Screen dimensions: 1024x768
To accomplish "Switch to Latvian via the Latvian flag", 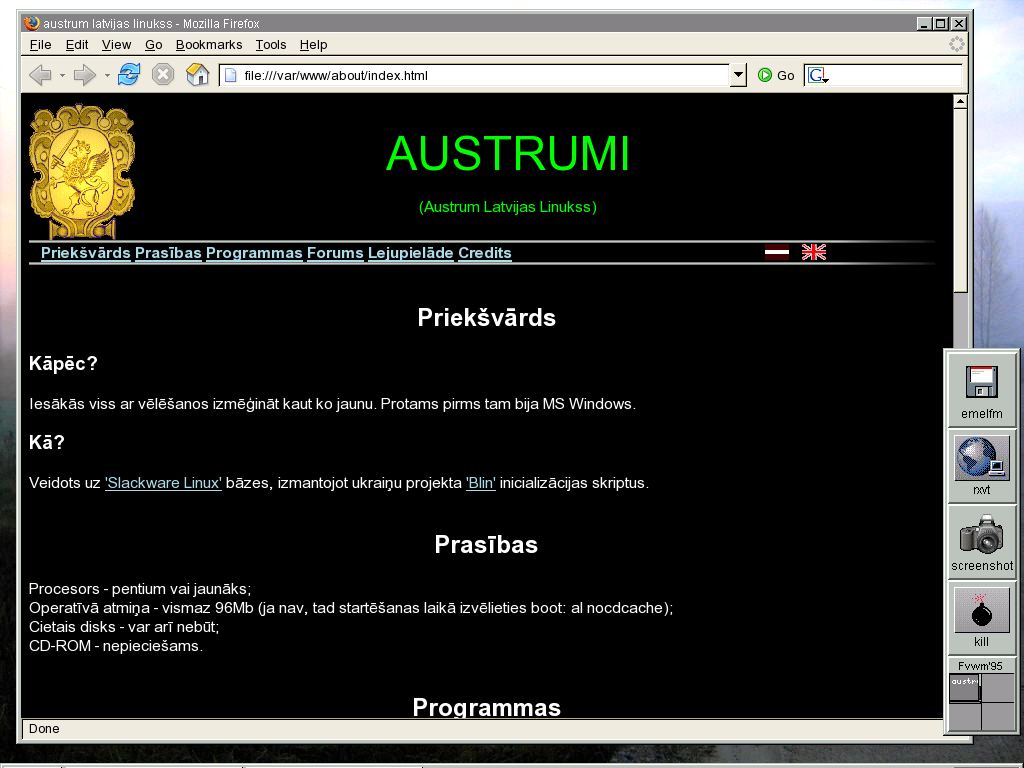I will pyautogui.click(x=776, y=252).
